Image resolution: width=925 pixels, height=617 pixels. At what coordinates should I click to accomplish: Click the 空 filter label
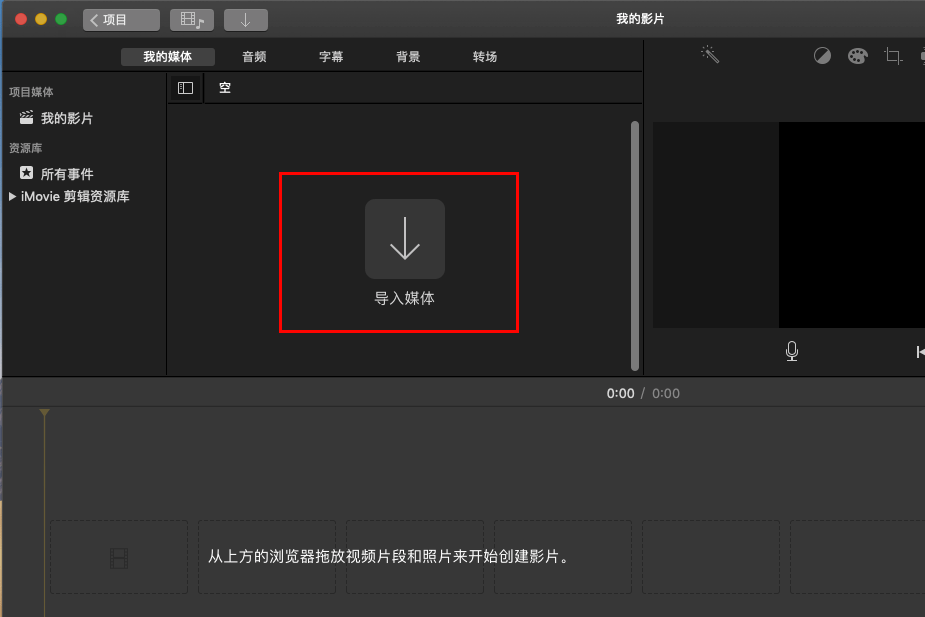[x=225, y=88]
